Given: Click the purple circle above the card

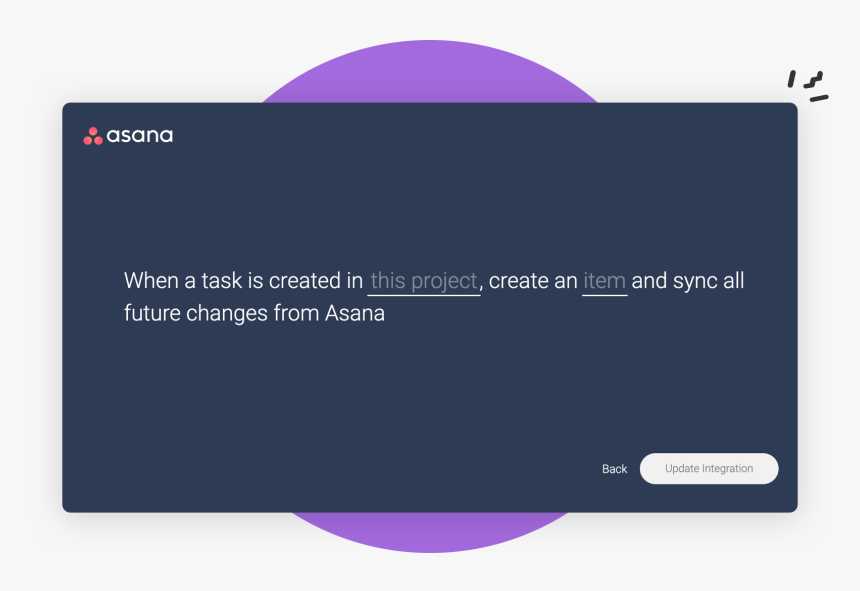Looking at the screenshot, I should pyautogui.click(x=430, y=72).
